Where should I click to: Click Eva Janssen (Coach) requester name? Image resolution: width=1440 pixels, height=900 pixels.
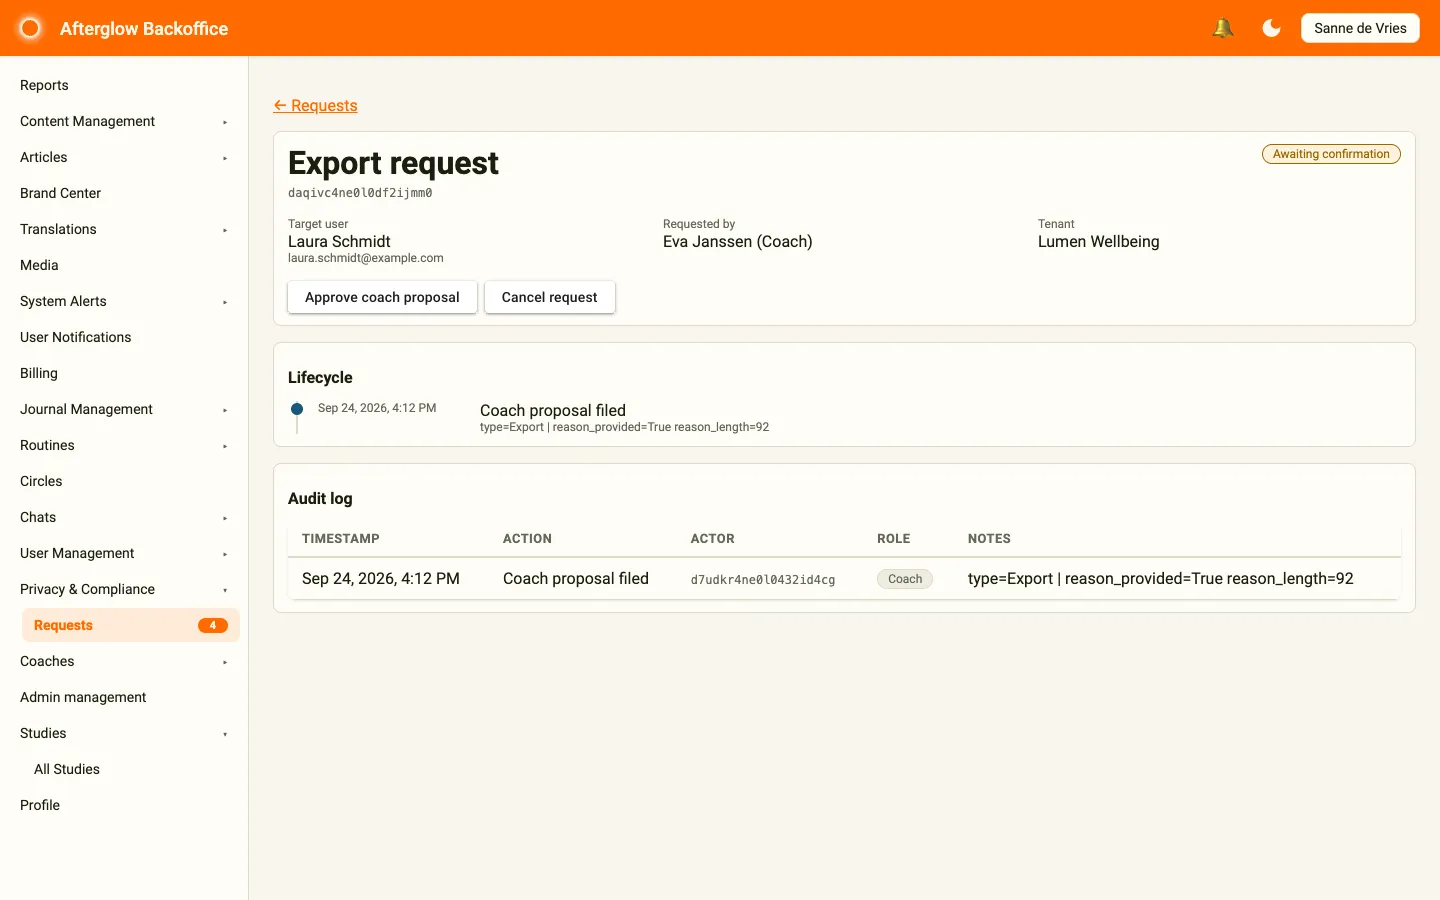tap(738, 242)
